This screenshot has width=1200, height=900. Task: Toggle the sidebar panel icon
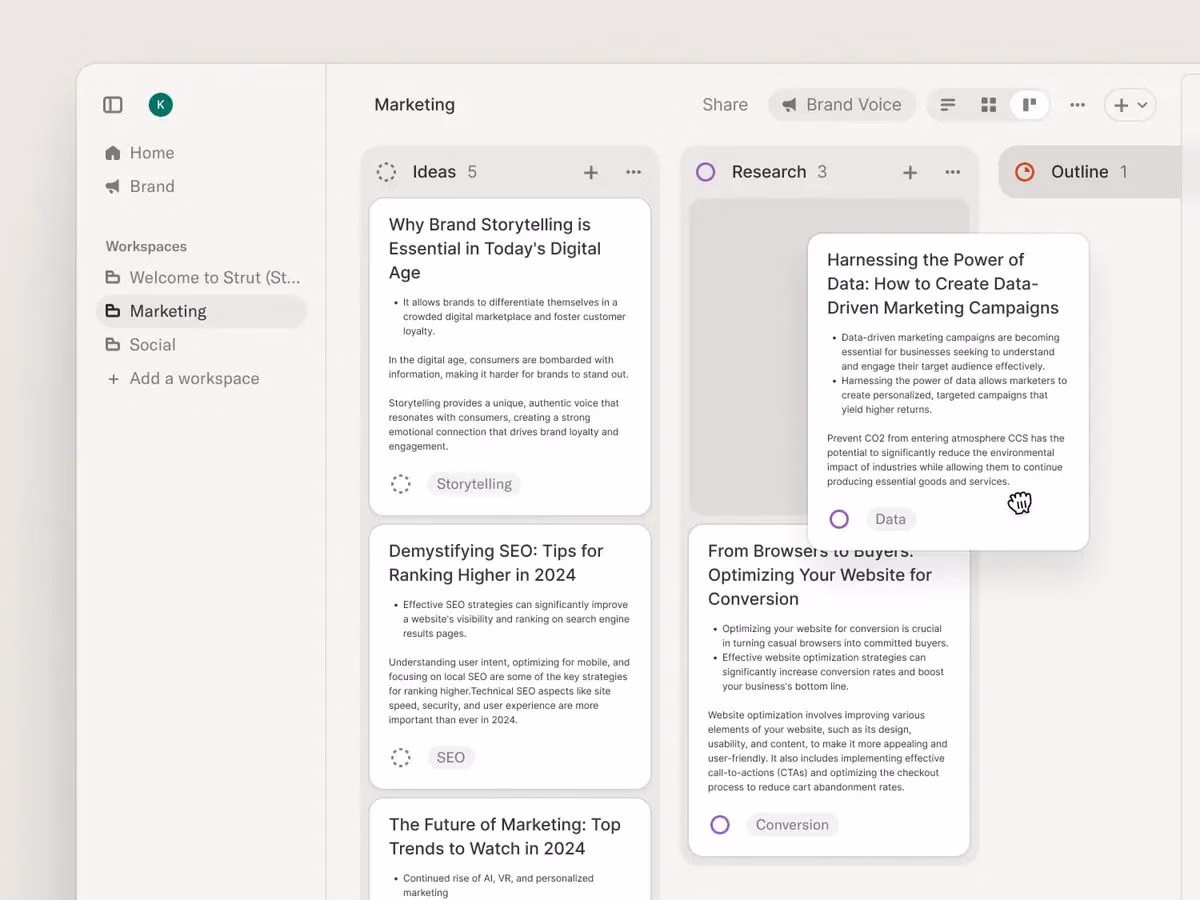pos(113,105)
